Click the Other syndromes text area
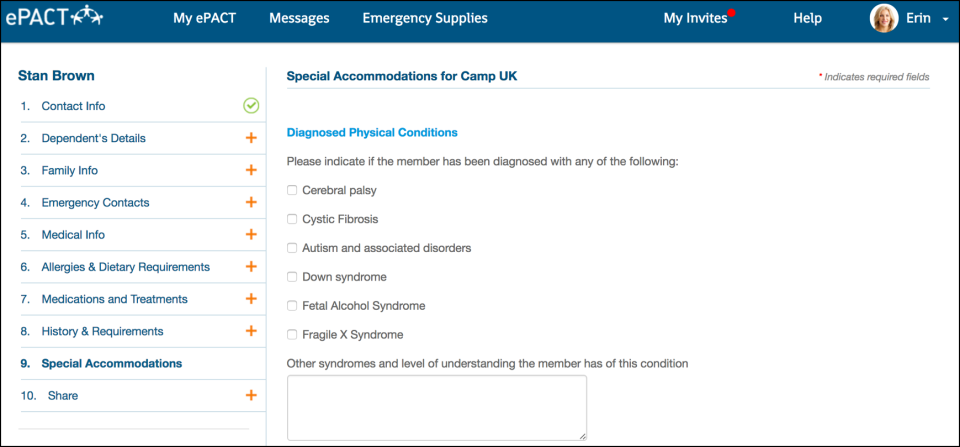Screen dimensions: 960x447 pos(436,407)
